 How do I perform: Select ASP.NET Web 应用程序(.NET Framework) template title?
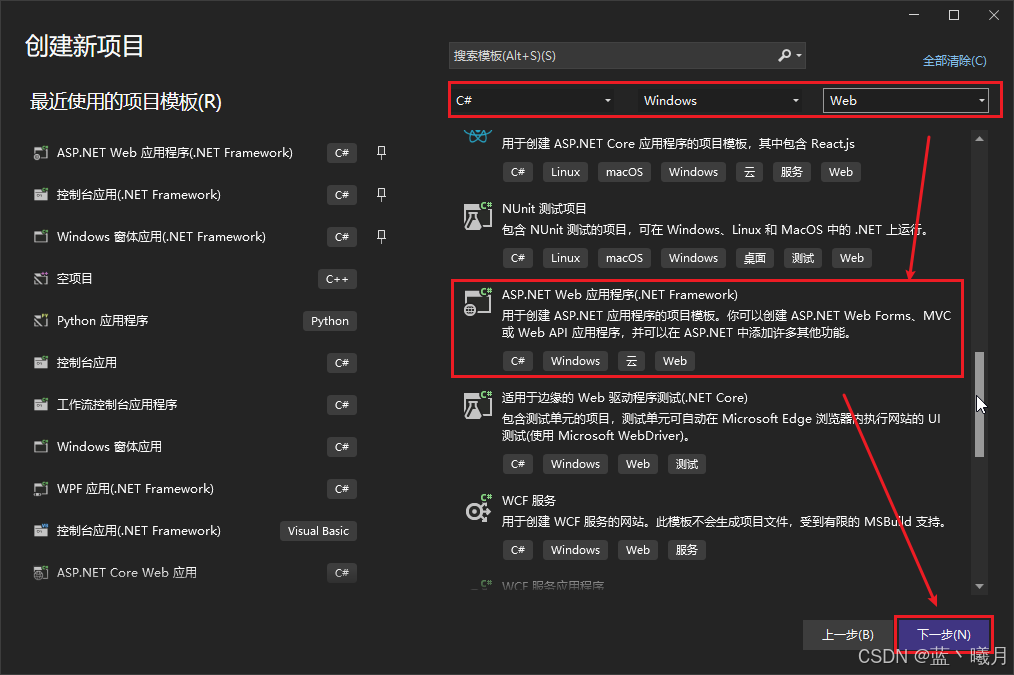pos(620,295)
